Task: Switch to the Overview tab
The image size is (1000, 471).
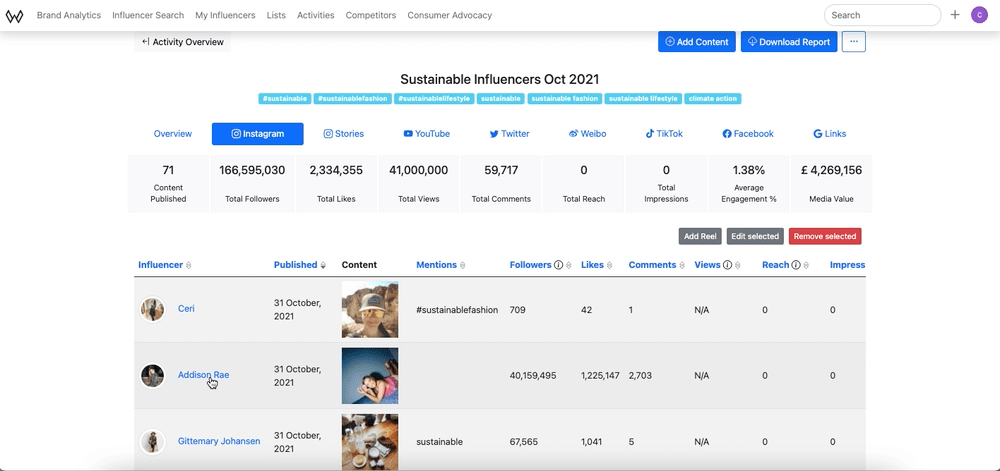Action: (x=173, y=134)
